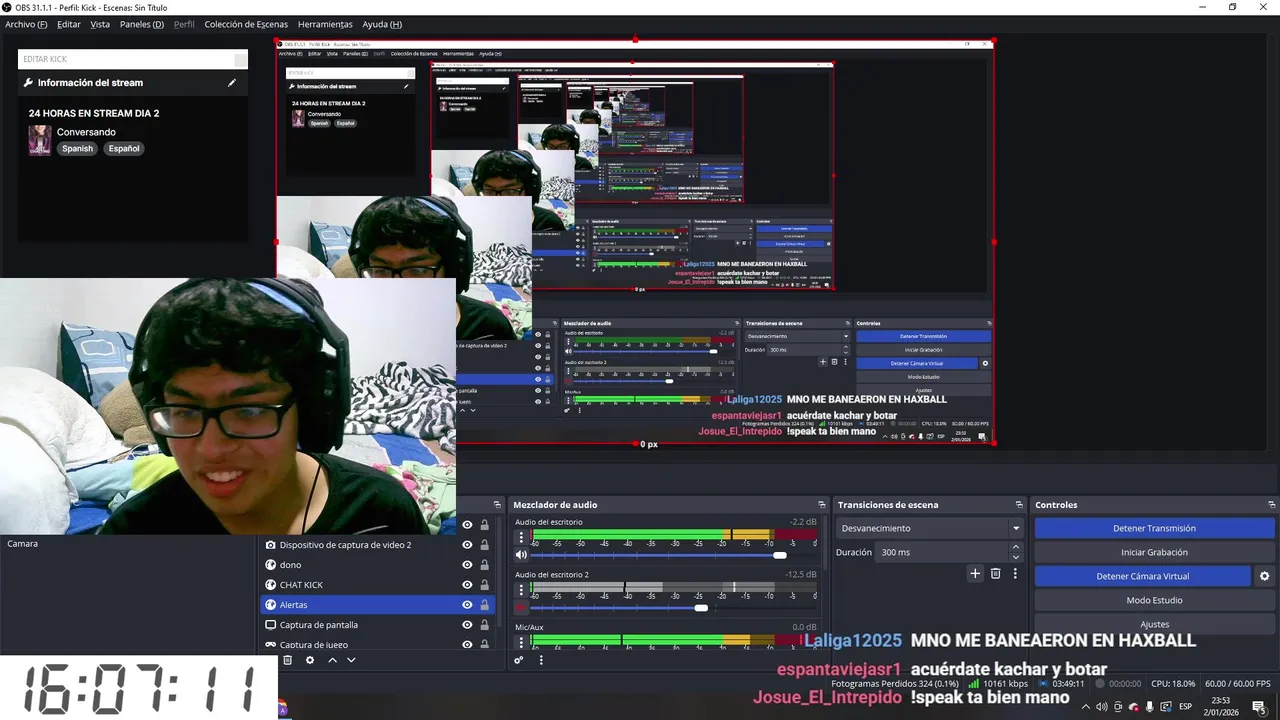Open the Desvanecimiento transition dropdown
The height and width of the screenshot is (720, 1280).
coord(930,528)
